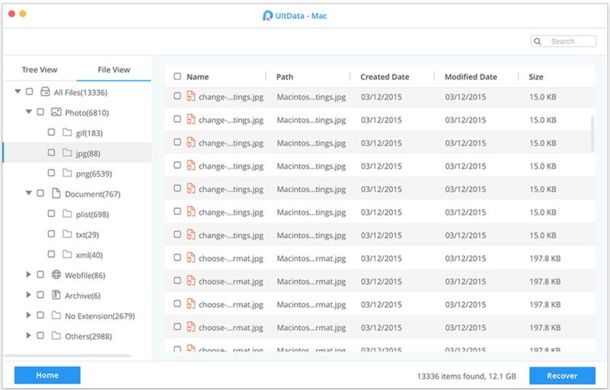Click the Photo category image icon
Image resolution: width=610 pixels, height=390 pixels.
click(56, 112)
